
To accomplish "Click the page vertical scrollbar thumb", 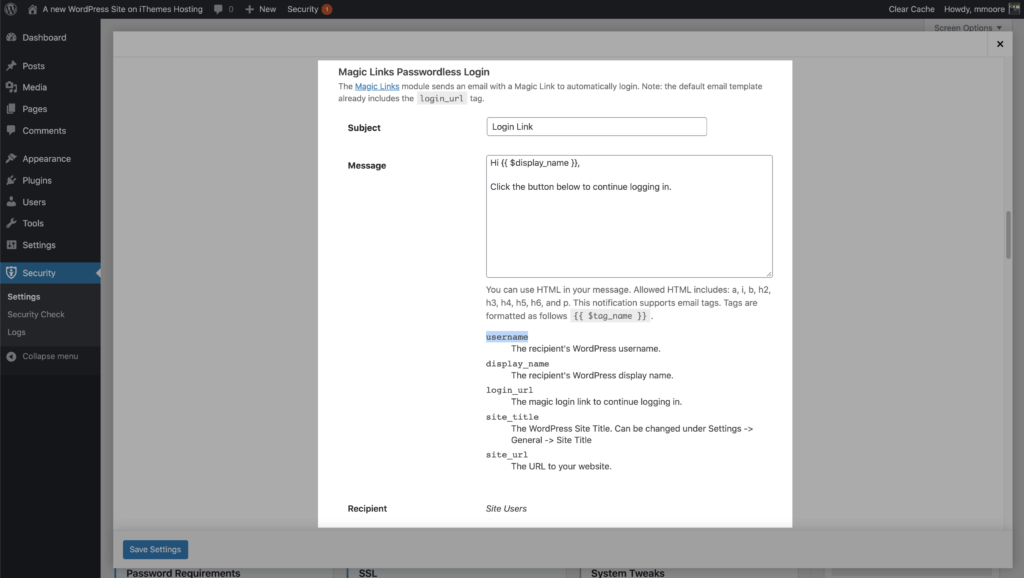I will point(1008,234).
